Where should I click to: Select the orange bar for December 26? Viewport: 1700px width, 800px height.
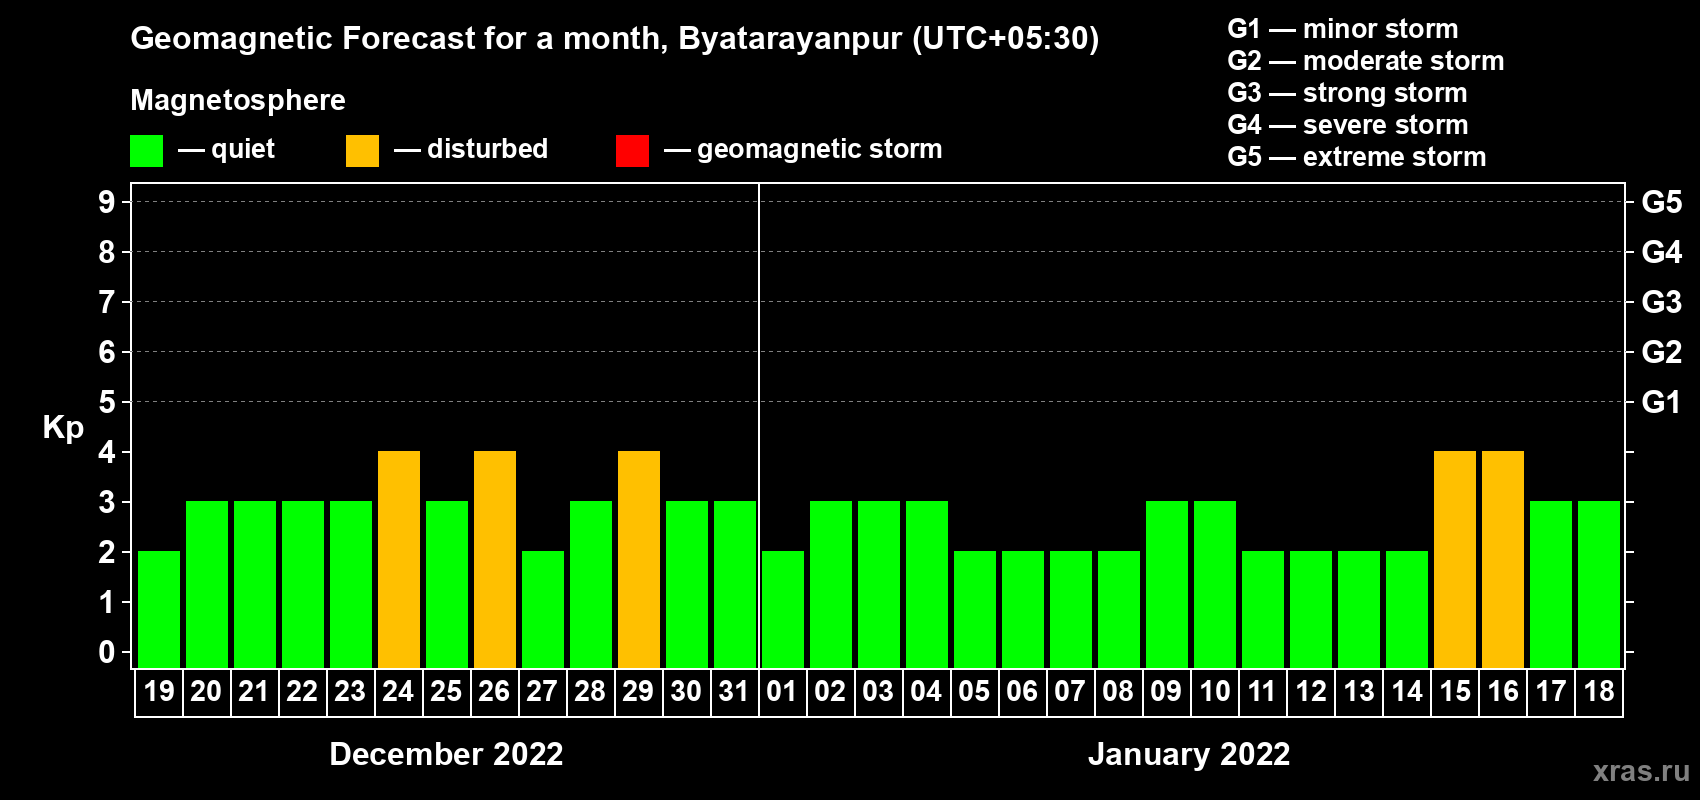[495, 559]
